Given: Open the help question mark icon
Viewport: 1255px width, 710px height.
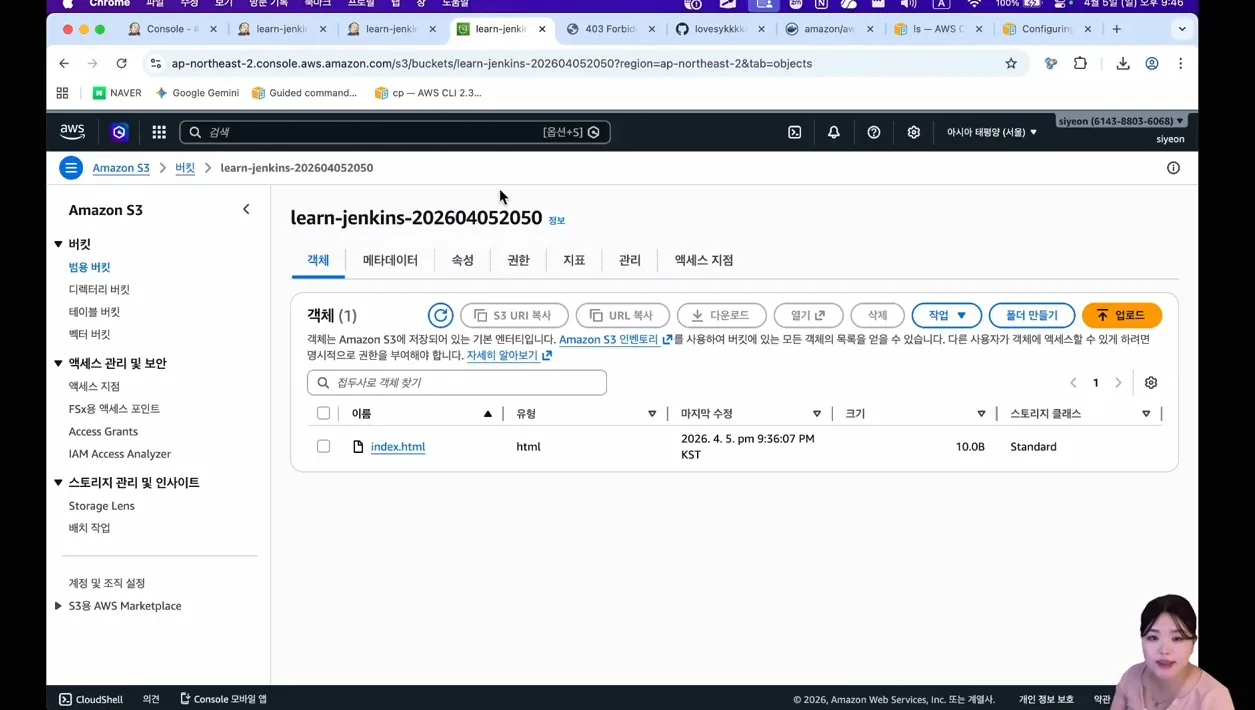Looking at the screenshot, I should coord(874,132).
